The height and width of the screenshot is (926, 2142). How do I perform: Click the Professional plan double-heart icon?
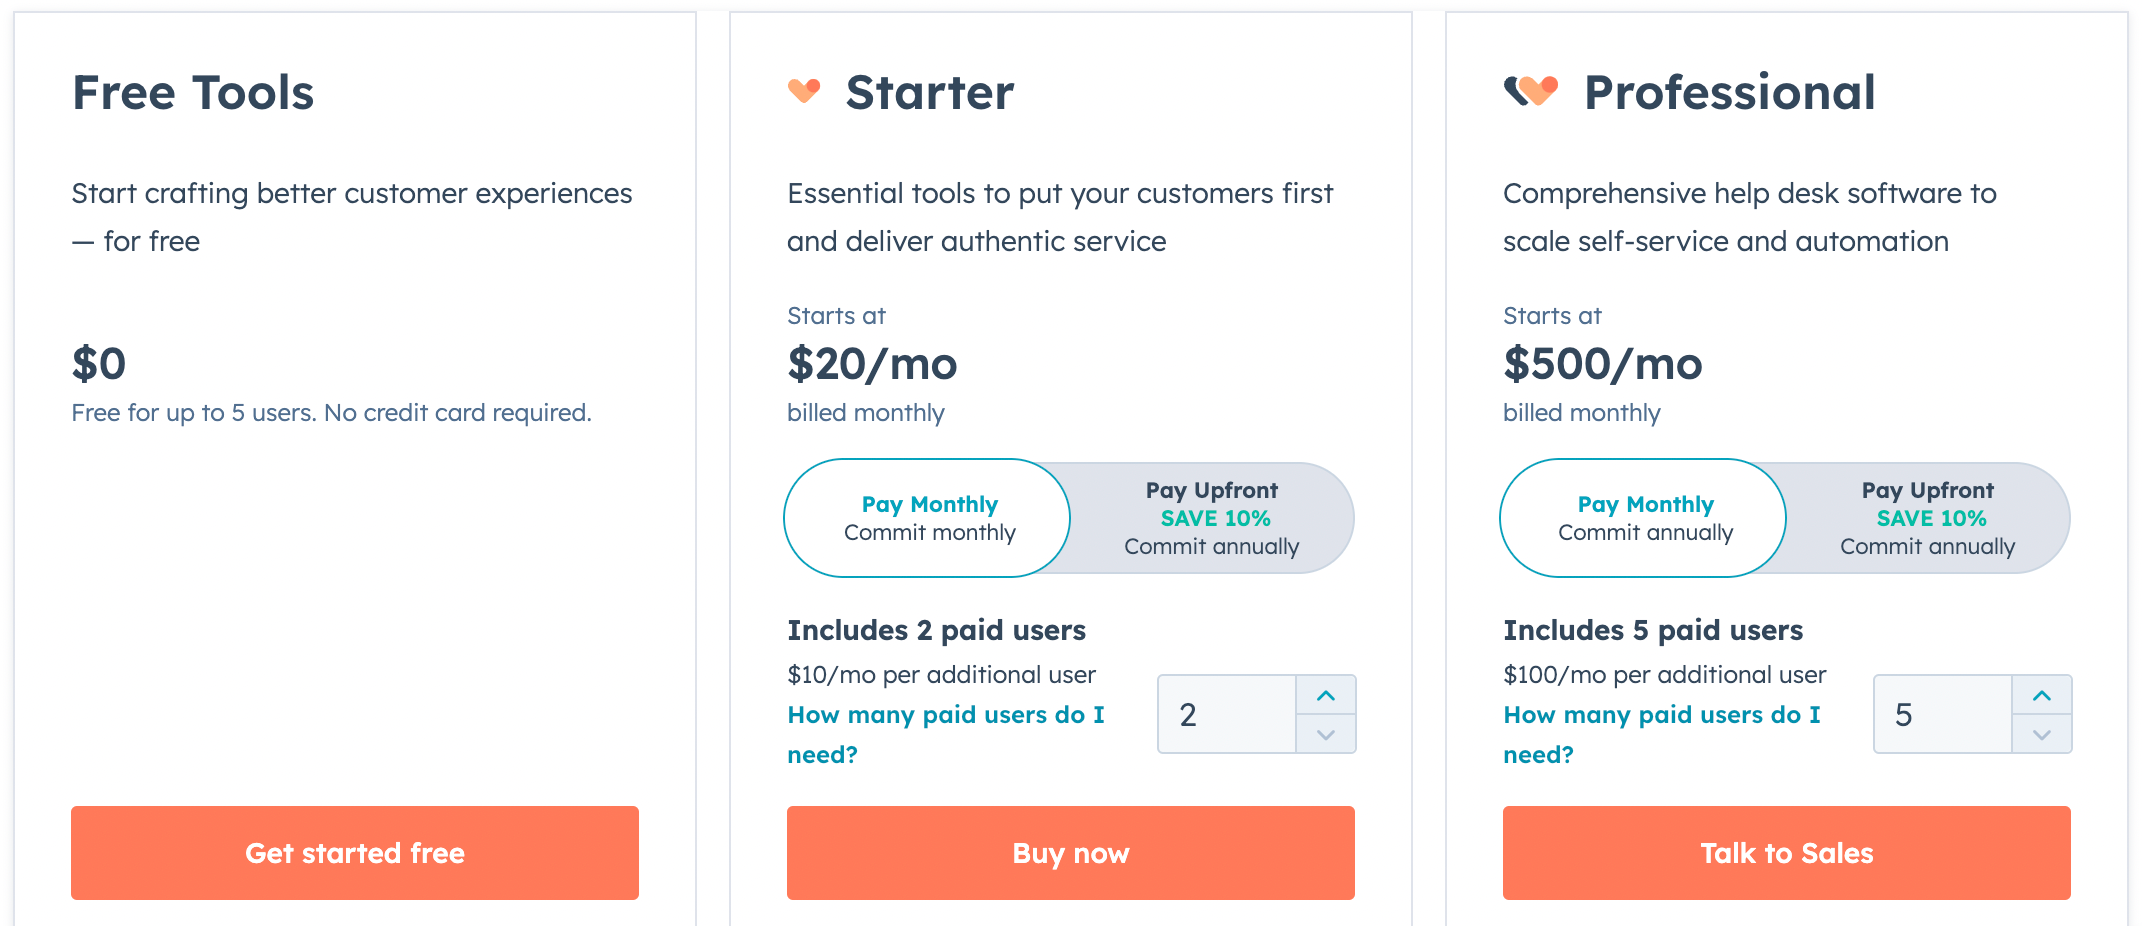tap(1531, 91)
